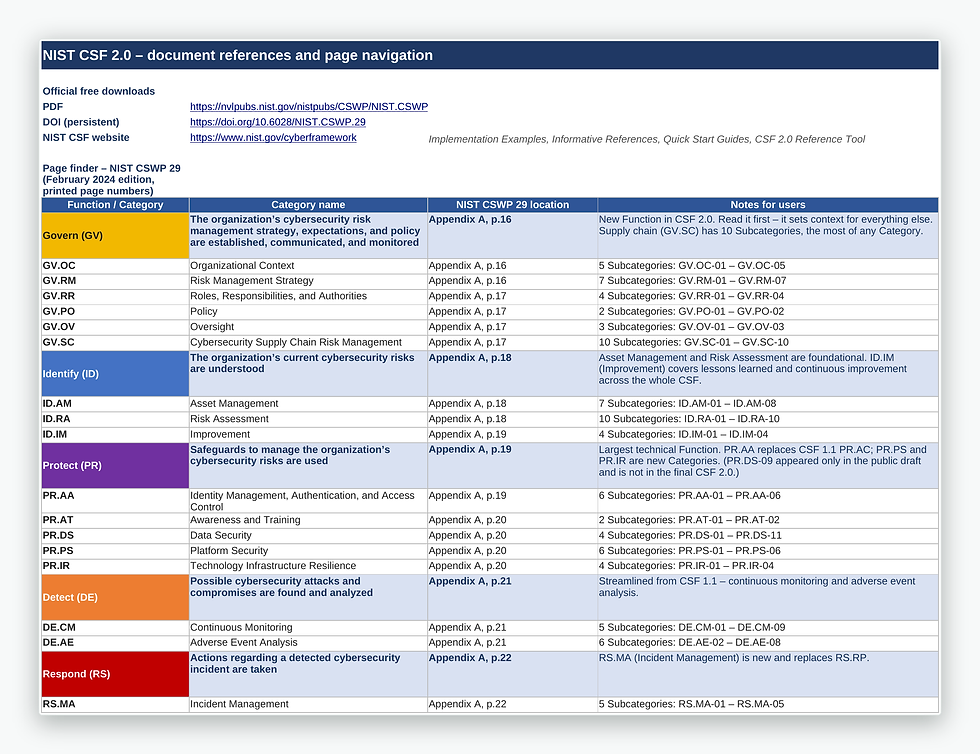Select the ID.AM row code cell
980x754 pixels.
(x=115, y=404)
